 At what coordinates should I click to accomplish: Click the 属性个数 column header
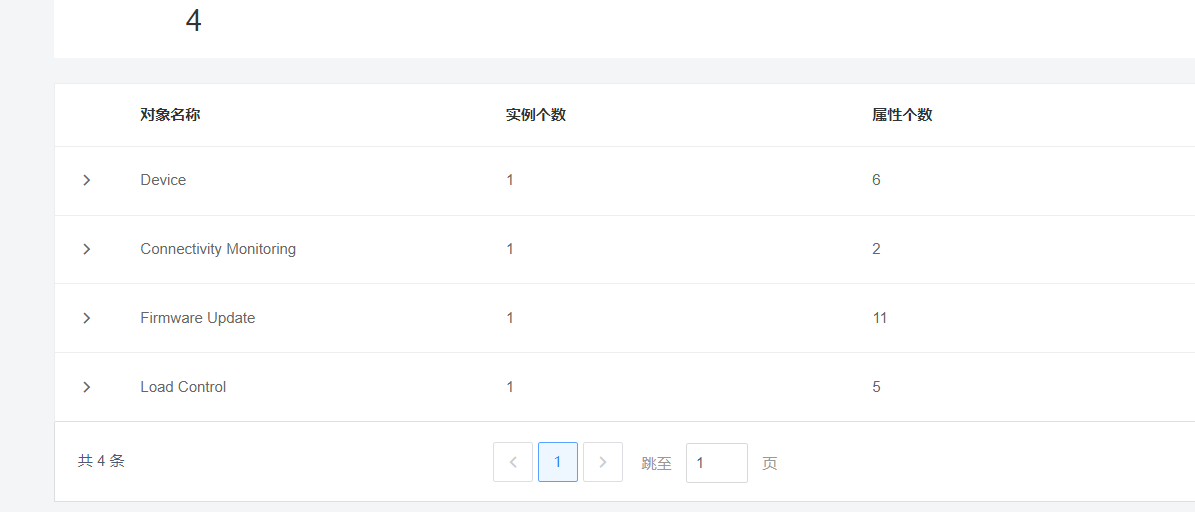pos(902,115)
